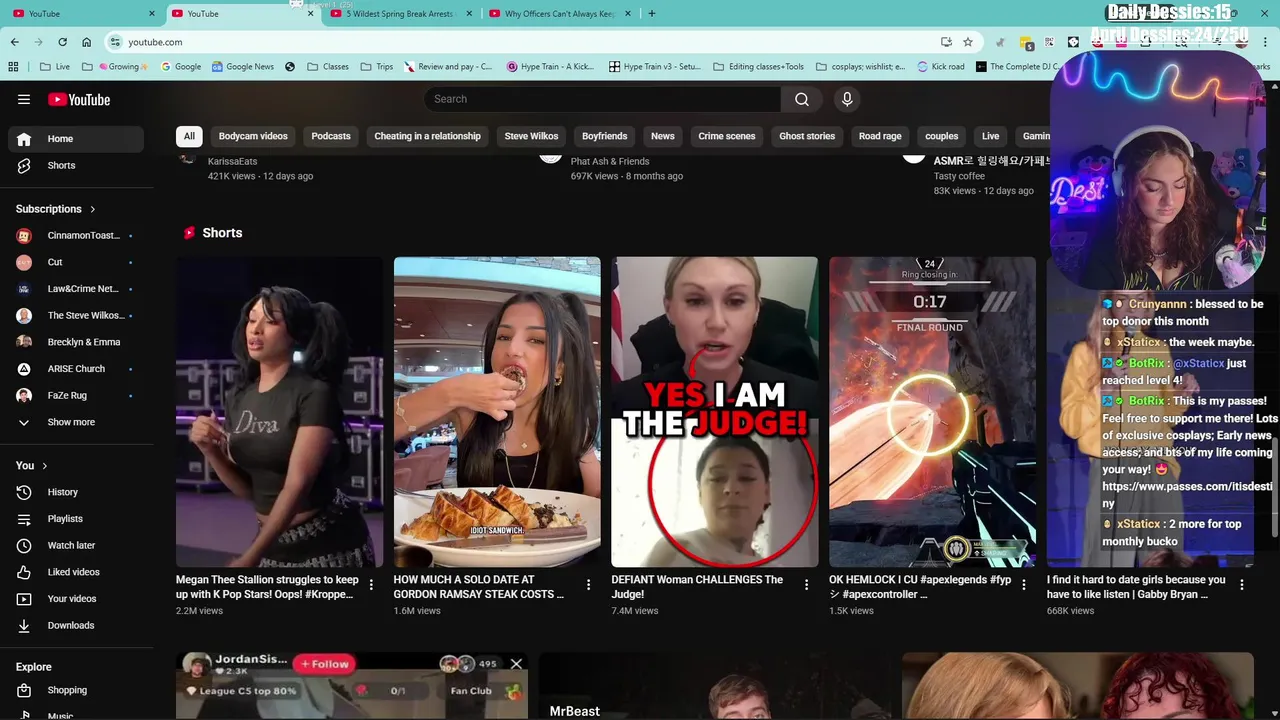Viewport: 1280px width, 720px height.
Task: Select the Bodycam videos chip
Action: click(253, 136)
